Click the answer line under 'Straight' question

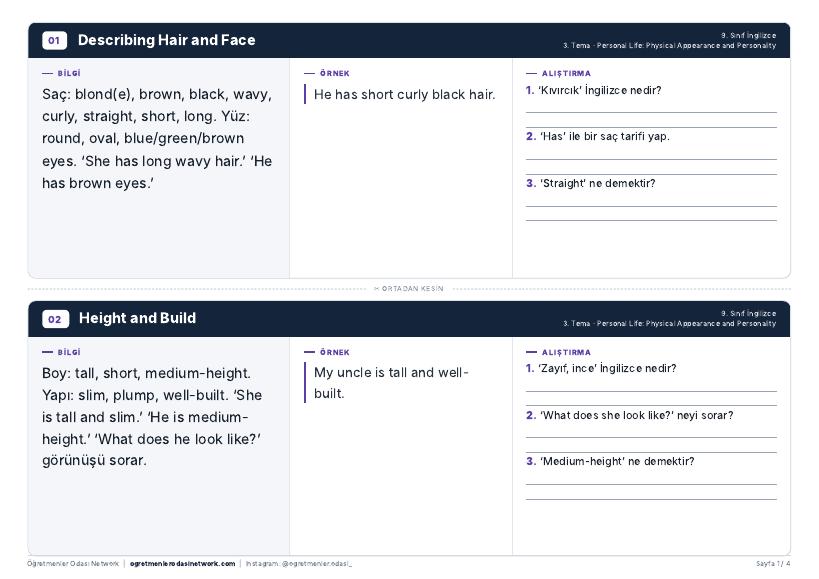(x=651, y=206)
